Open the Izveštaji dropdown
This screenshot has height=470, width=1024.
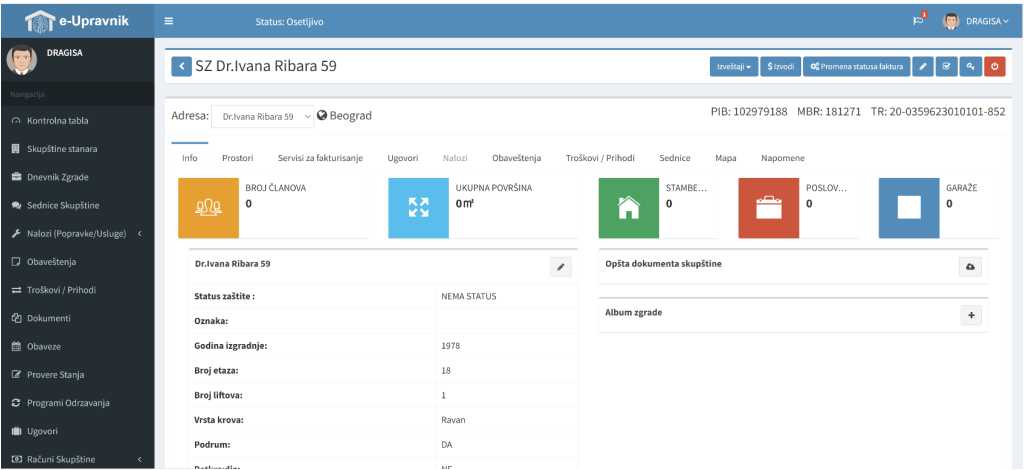click(x=733, y=66)
